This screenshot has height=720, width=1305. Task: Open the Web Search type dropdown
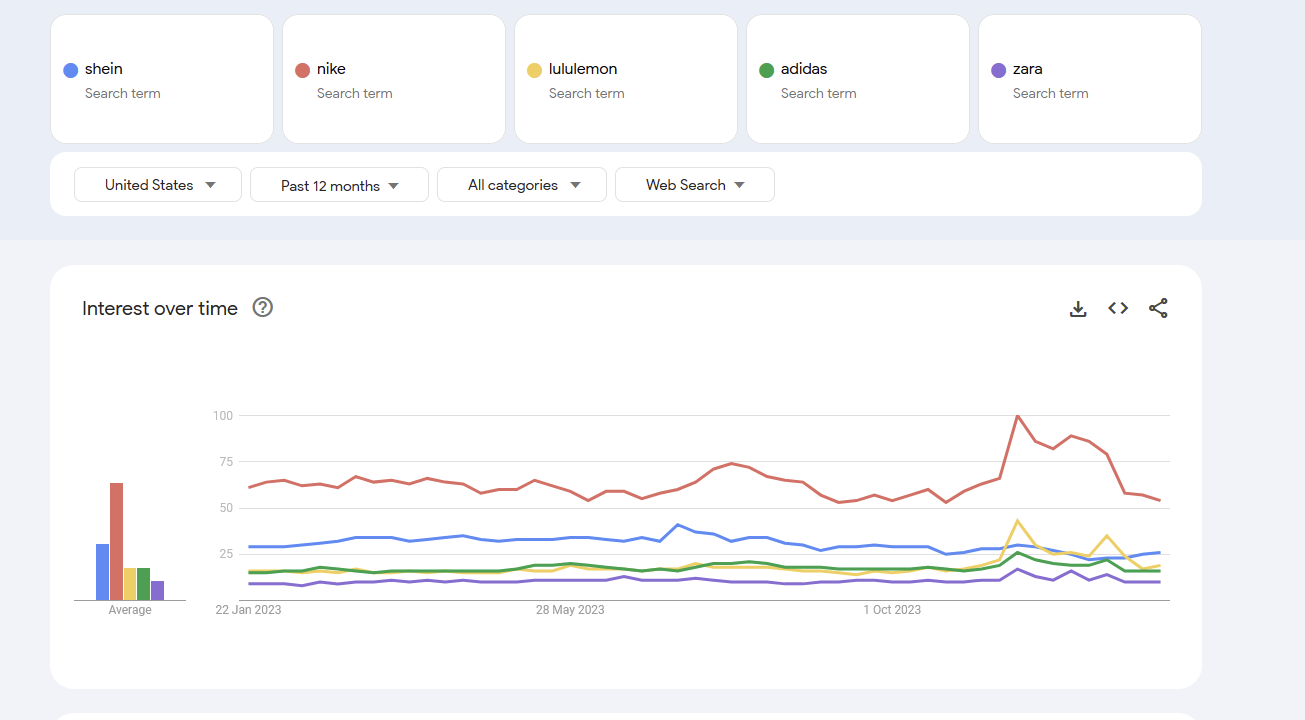695,185
